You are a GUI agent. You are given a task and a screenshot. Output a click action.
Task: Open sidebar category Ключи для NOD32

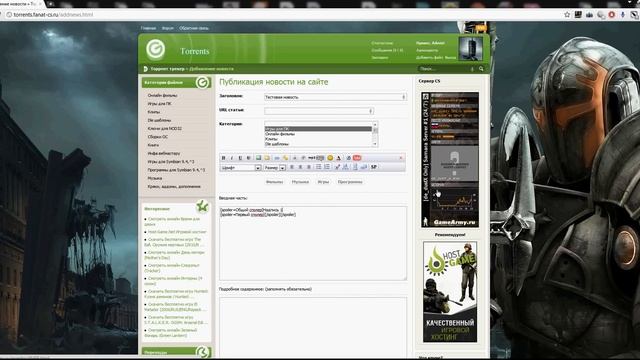coord(164,129)
